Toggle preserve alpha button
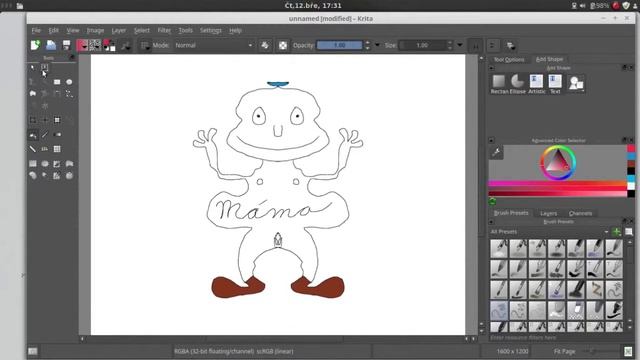This screenshot has width=640, height=360. click(x=283, y=45)
